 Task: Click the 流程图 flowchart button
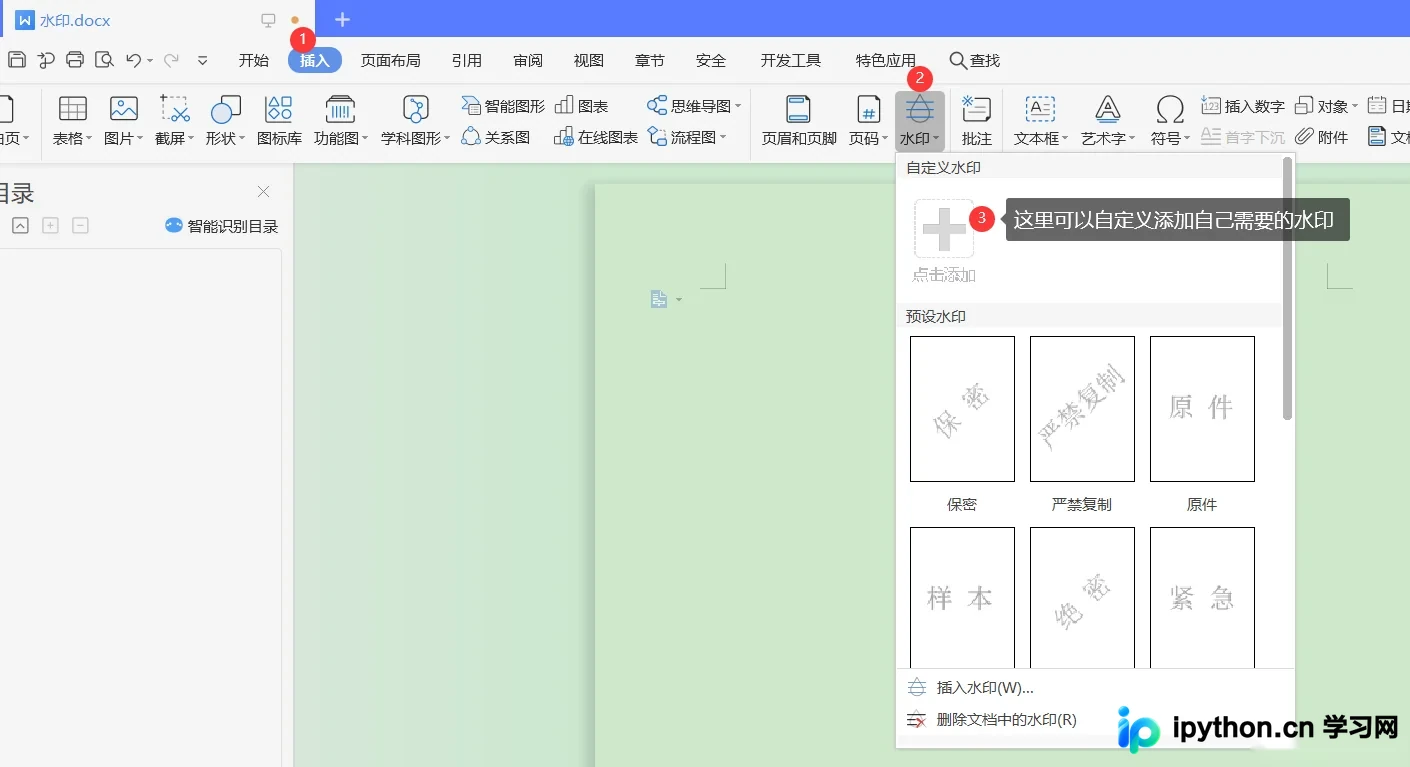(x=686, y=137)
